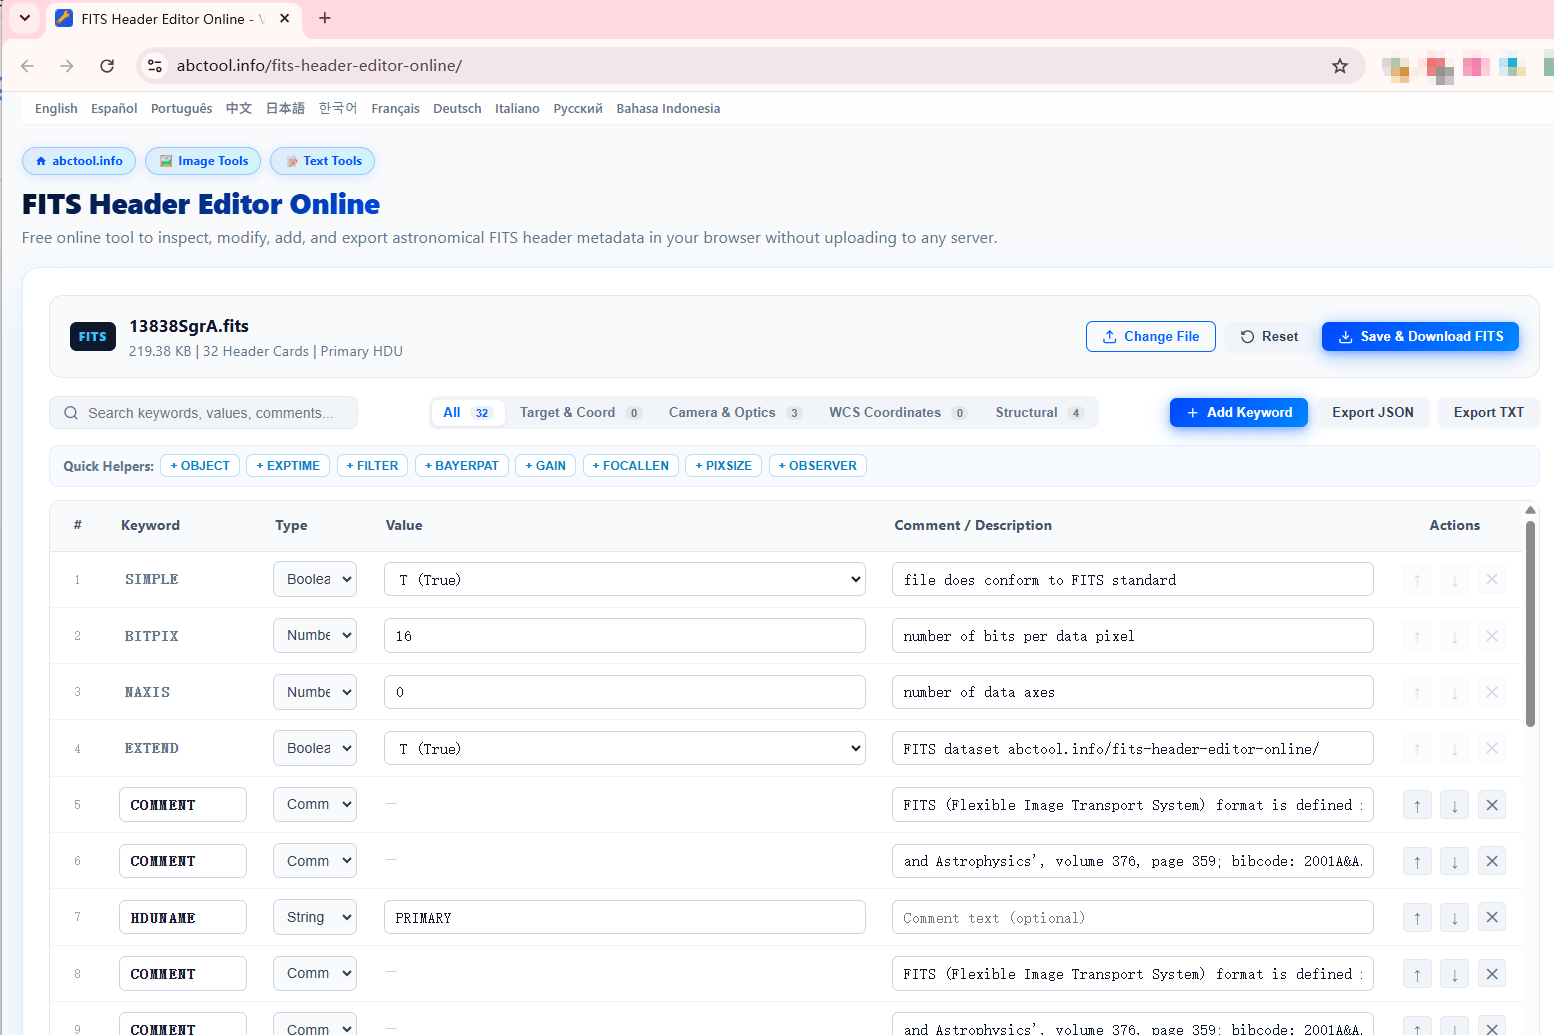Delete row 6 COMMENT keyword

tap(1492, 861)
